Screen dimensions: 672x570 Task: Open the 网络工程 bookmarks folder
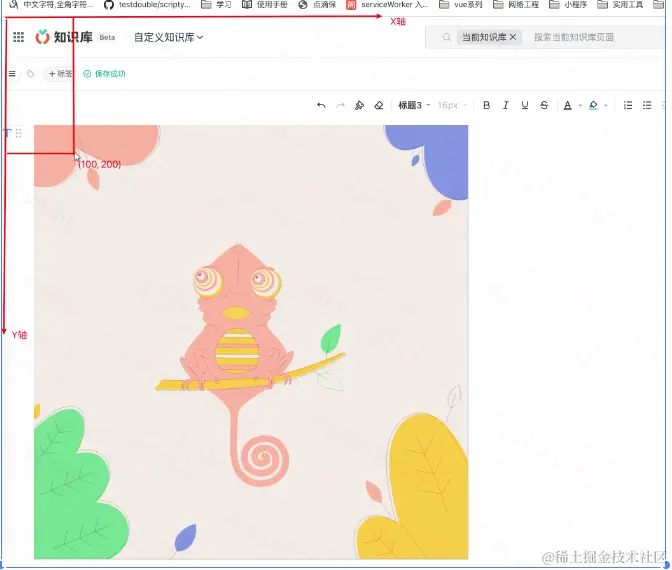pyautogui.click(x=516, y=5)
